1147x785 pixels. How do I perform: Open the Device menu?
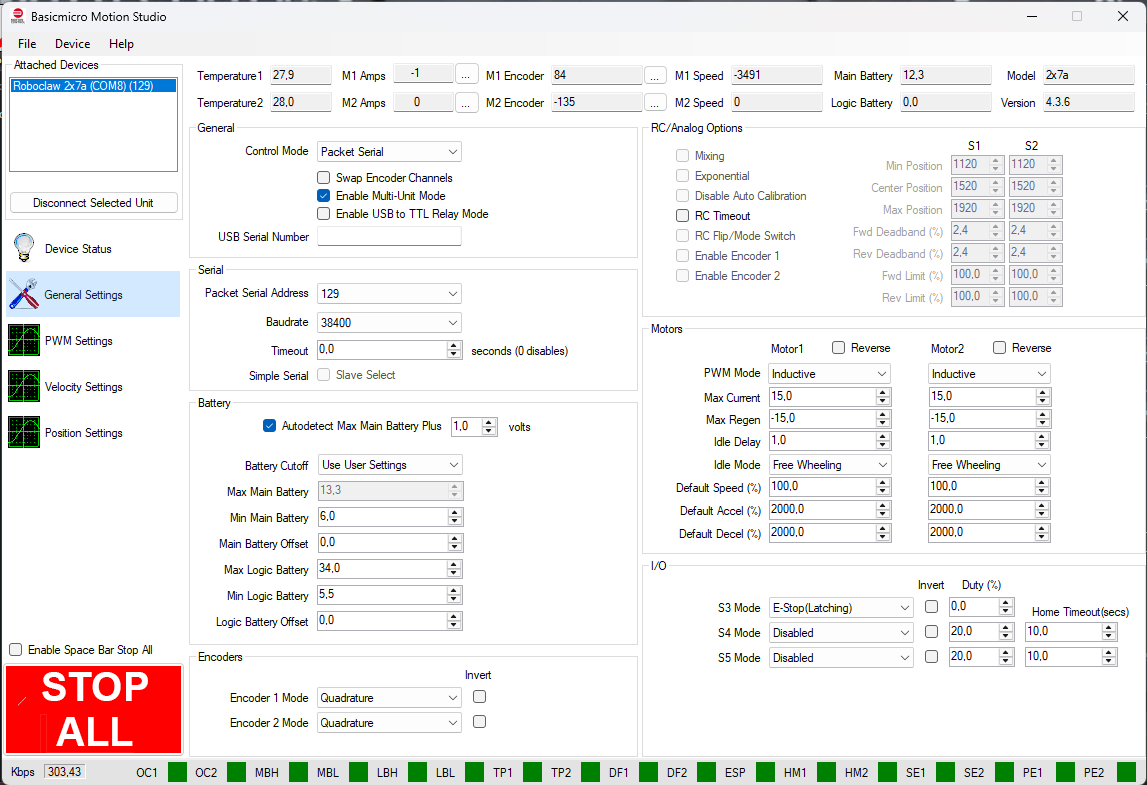click(72, 44)
